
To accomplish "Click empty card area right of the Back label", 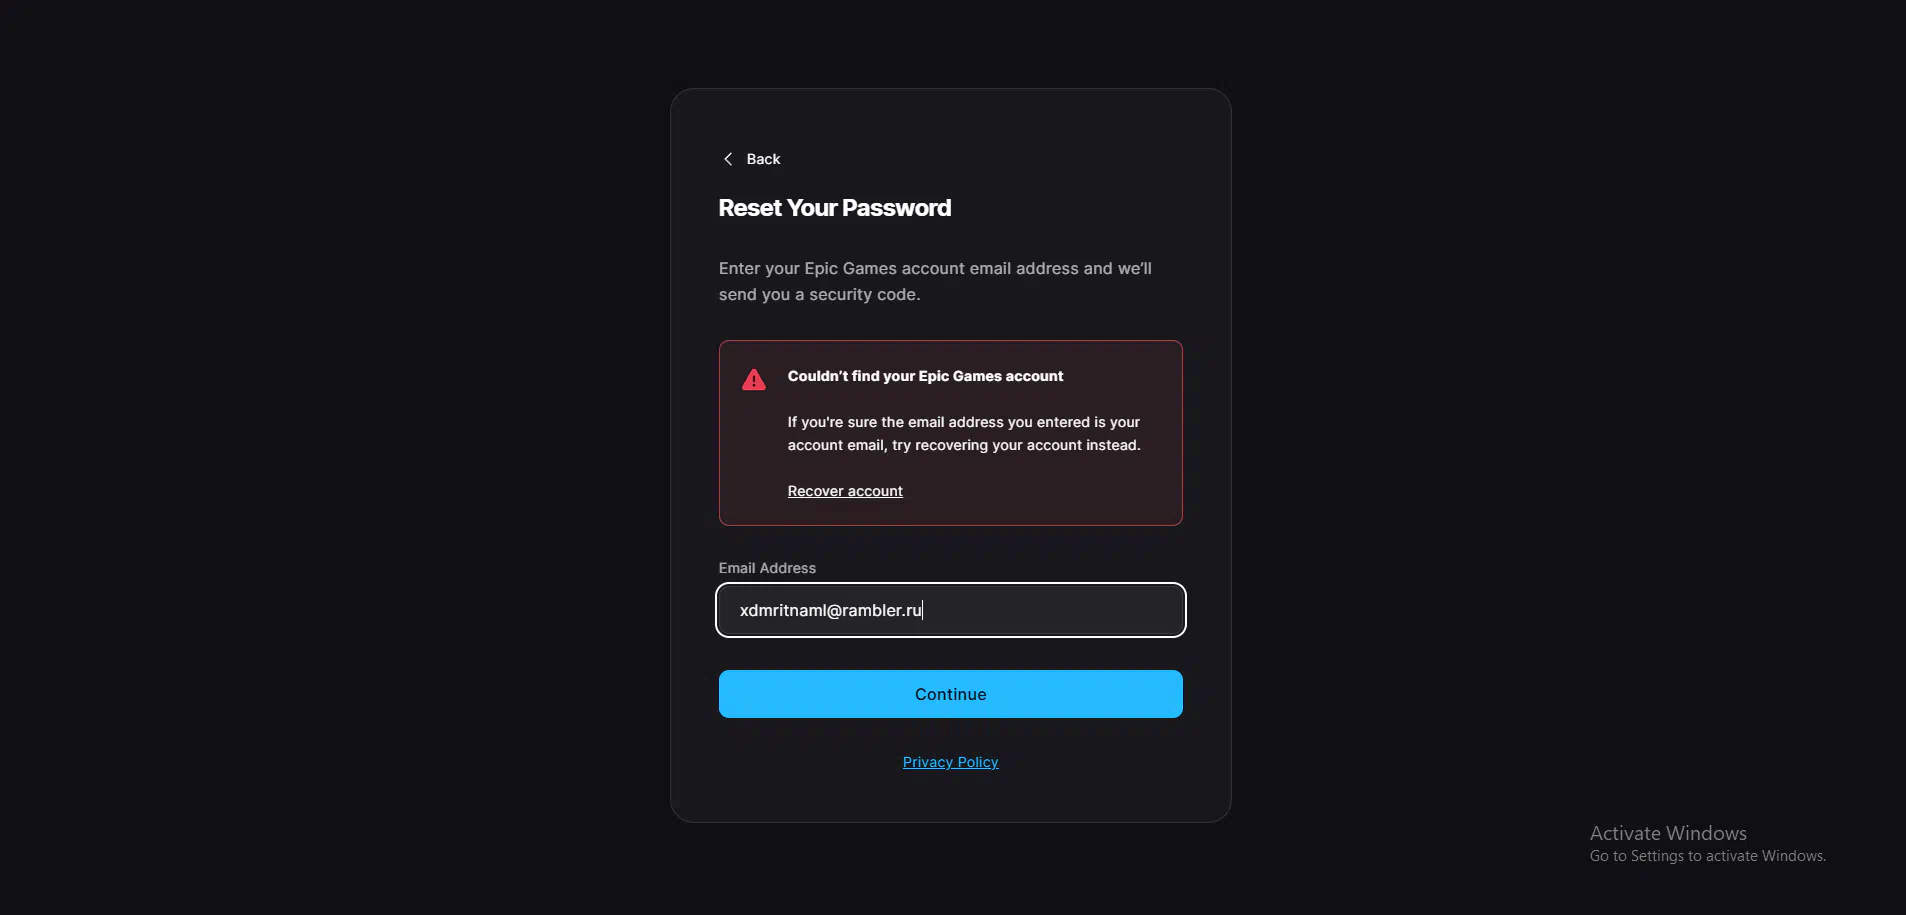I will click(x=980, y=159).
